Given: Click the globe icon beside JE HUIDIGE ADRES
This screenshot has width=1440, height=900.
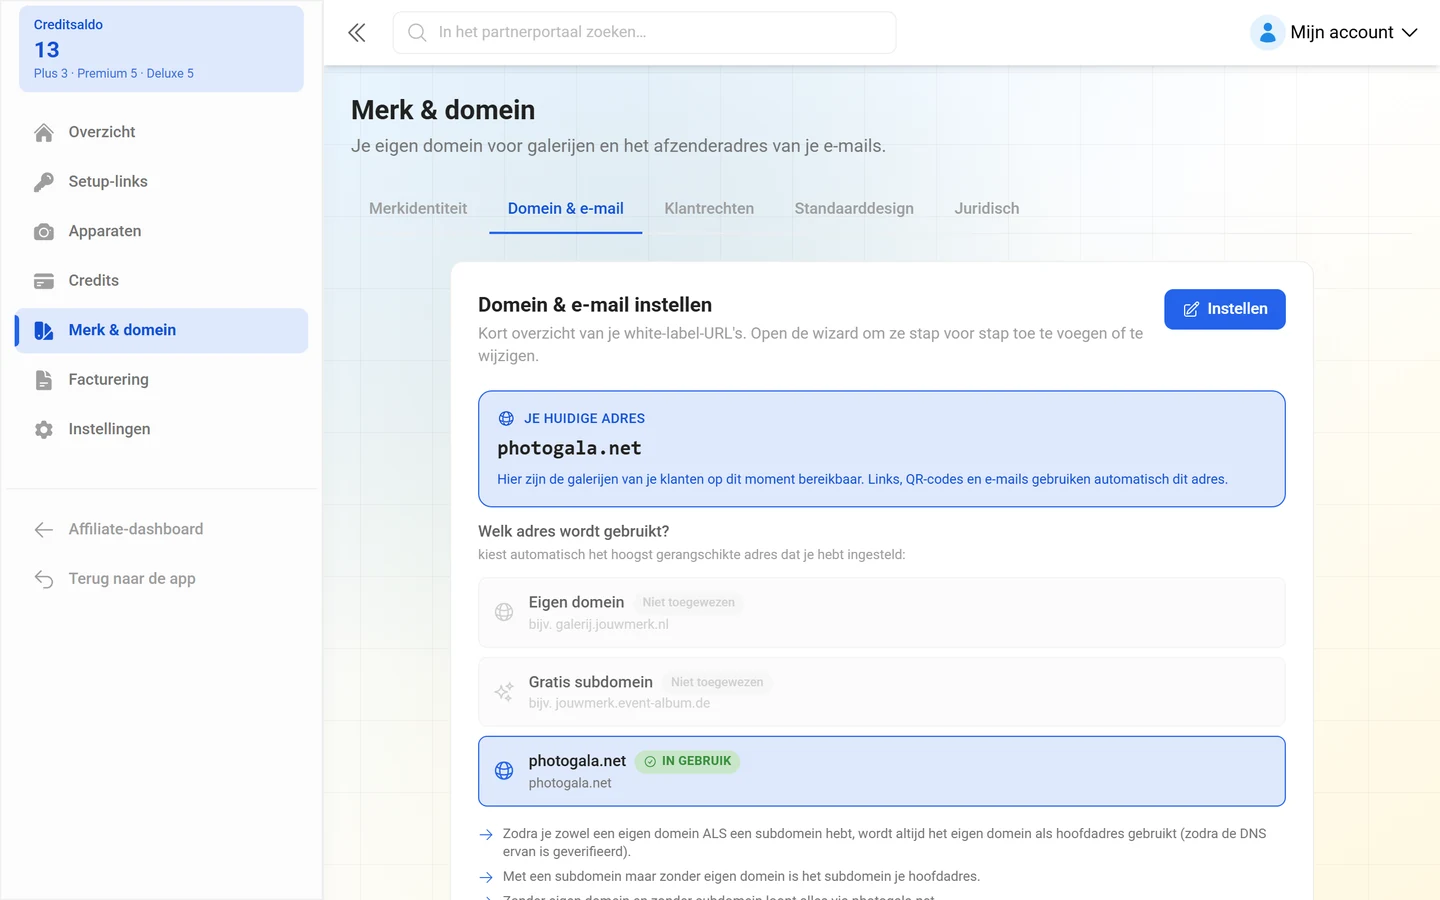Looking at the screenshot, I should [506, 419].
